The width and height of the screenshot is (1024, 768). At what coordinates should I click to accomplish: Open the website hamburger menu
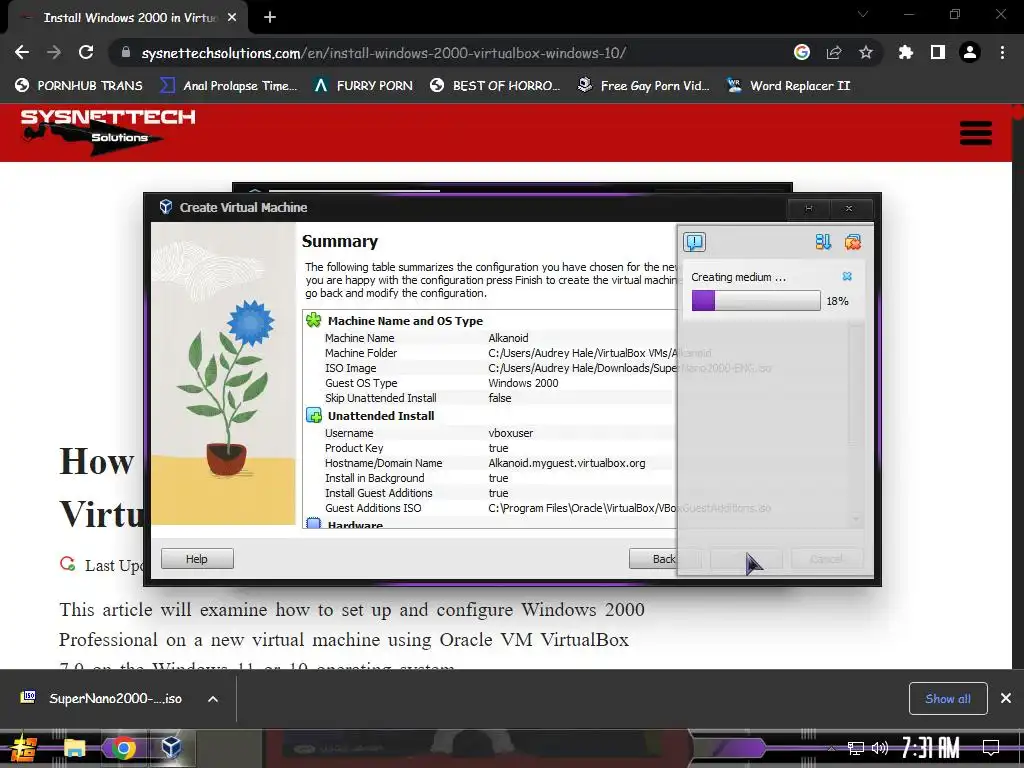976,133
